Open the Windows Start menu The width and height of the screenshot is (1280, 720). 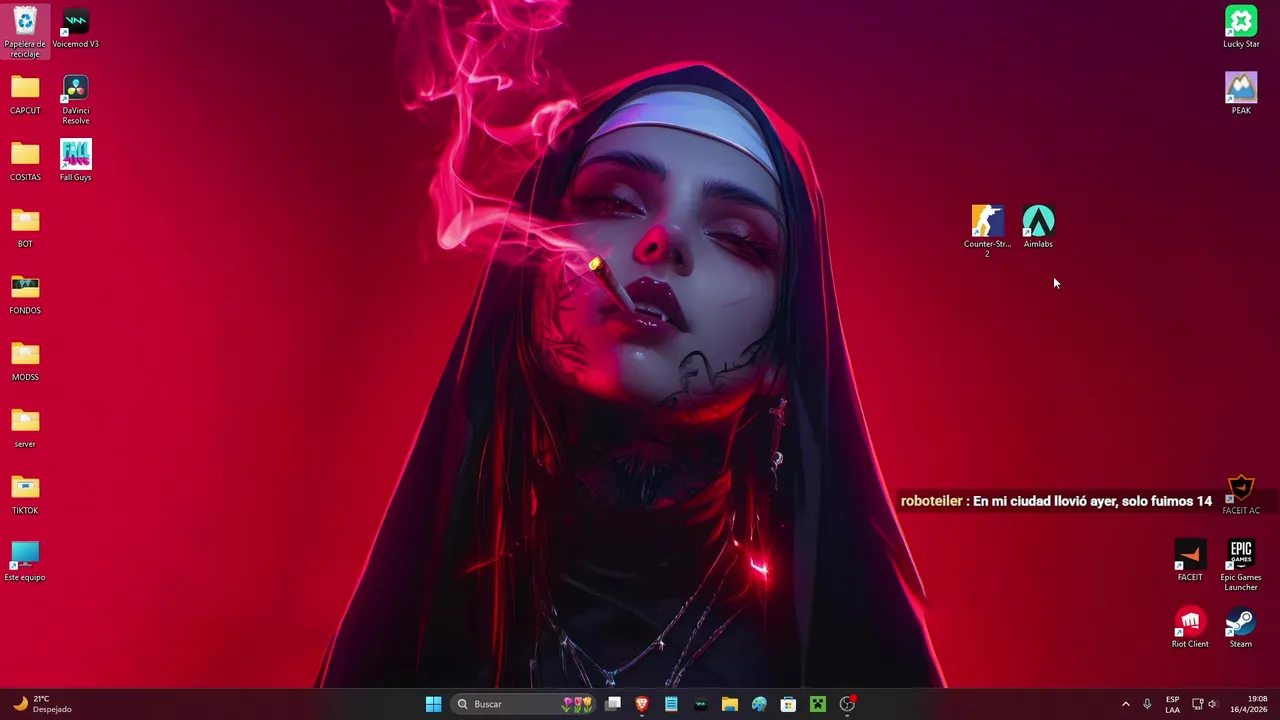click(x=433, y=704)
